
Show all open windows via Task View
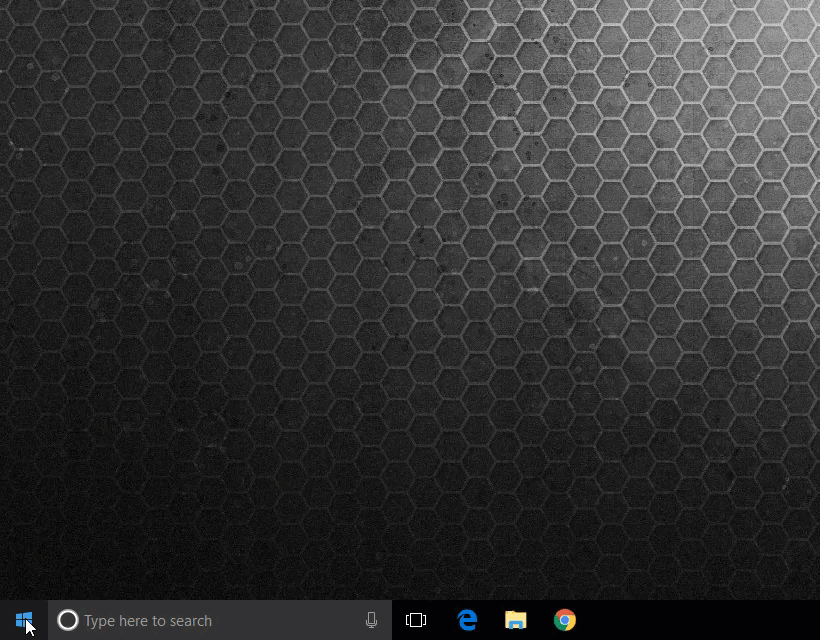416,620
